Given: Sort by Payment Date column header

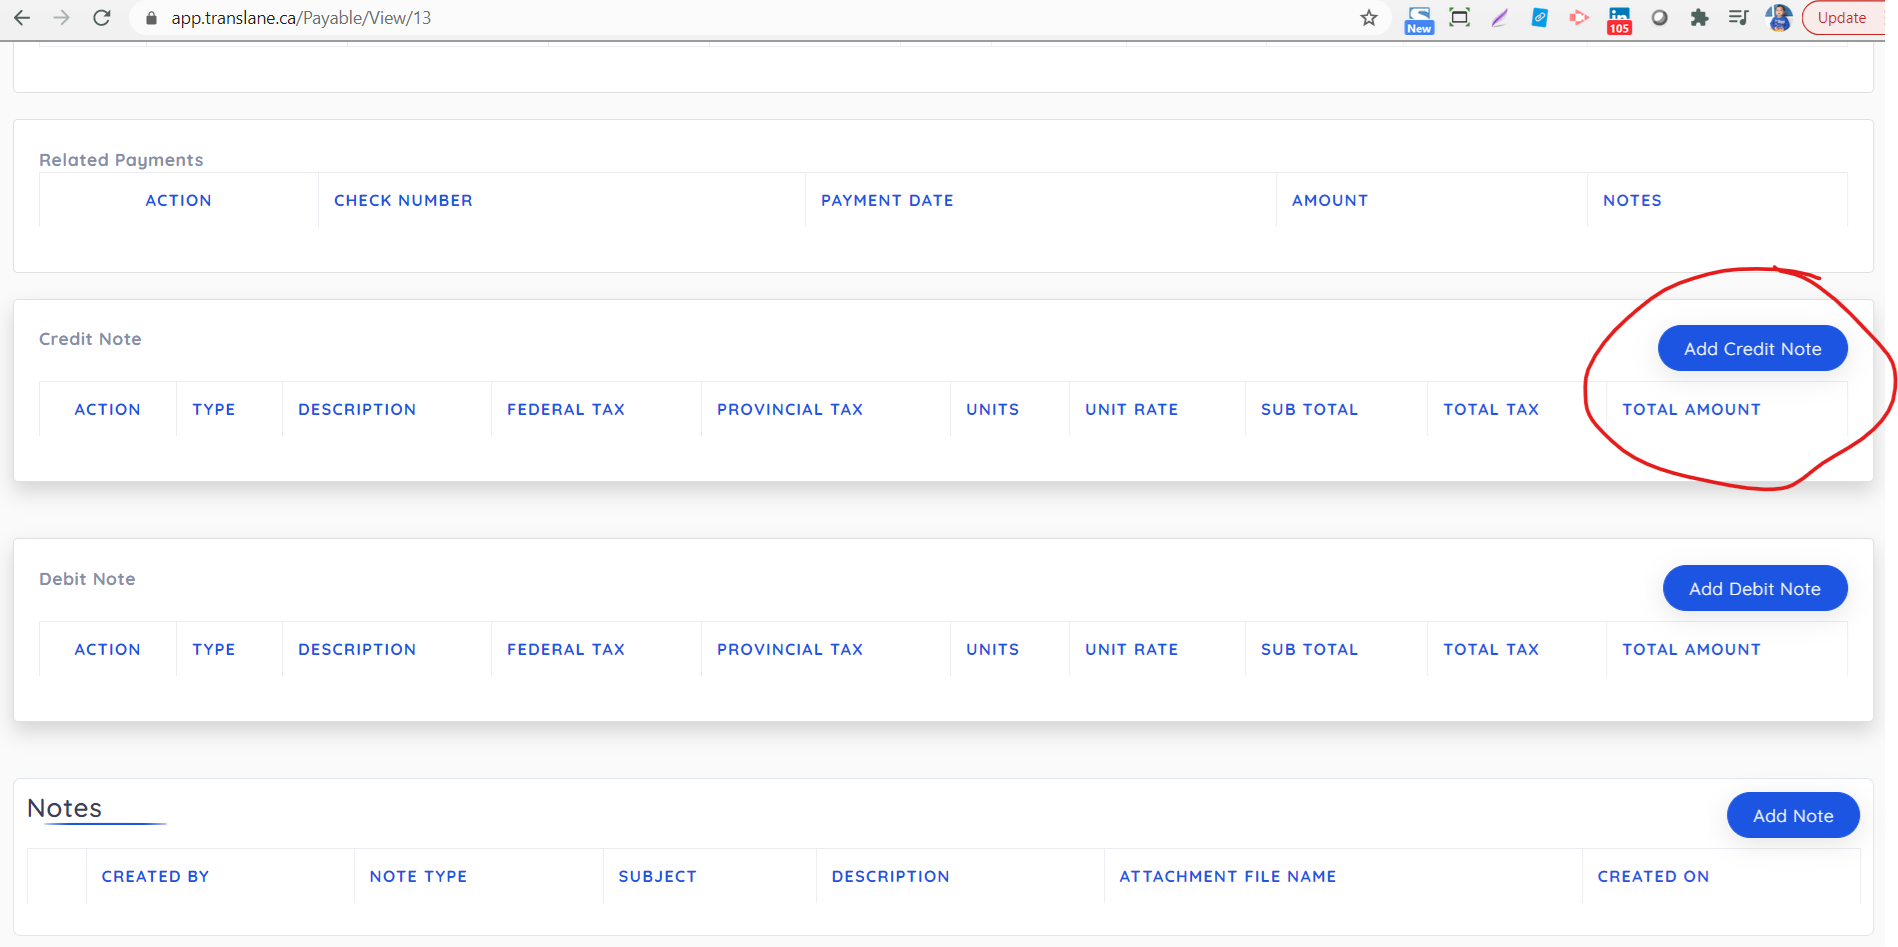Looking at the screenshot, I should [x=887, y=201].
